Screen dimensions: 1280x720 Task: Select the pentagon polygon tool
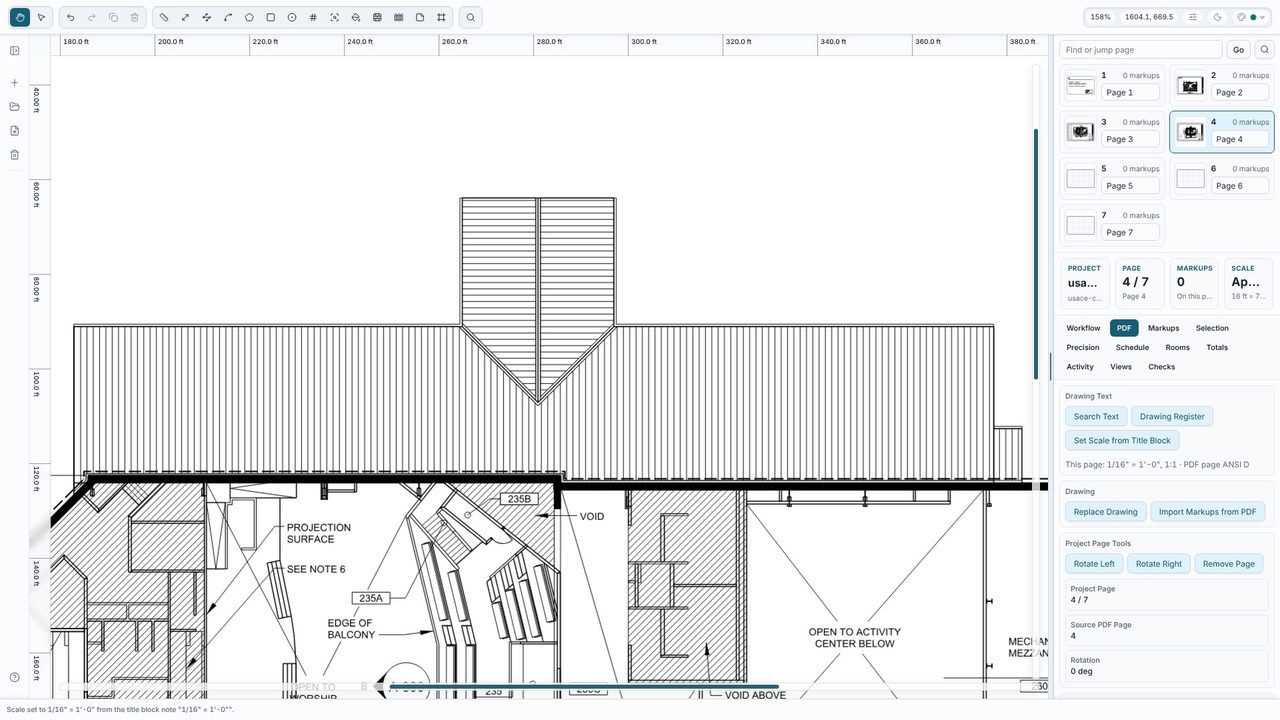(x=249, y=17)
